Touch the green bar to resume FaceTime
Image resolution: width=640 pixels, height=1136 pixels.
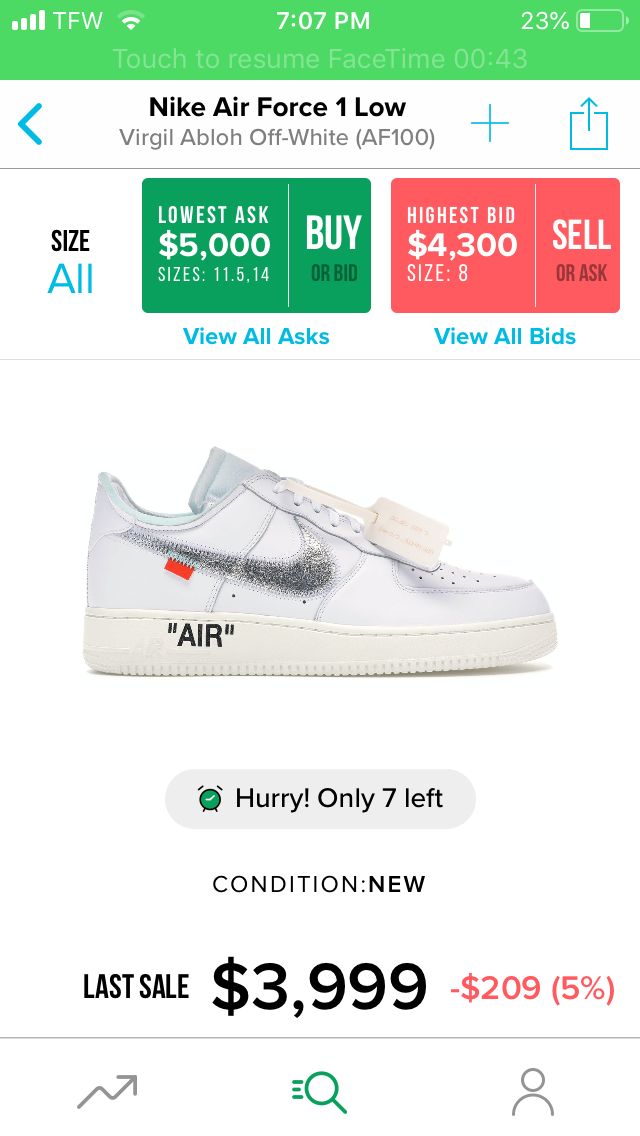[320, 58]
